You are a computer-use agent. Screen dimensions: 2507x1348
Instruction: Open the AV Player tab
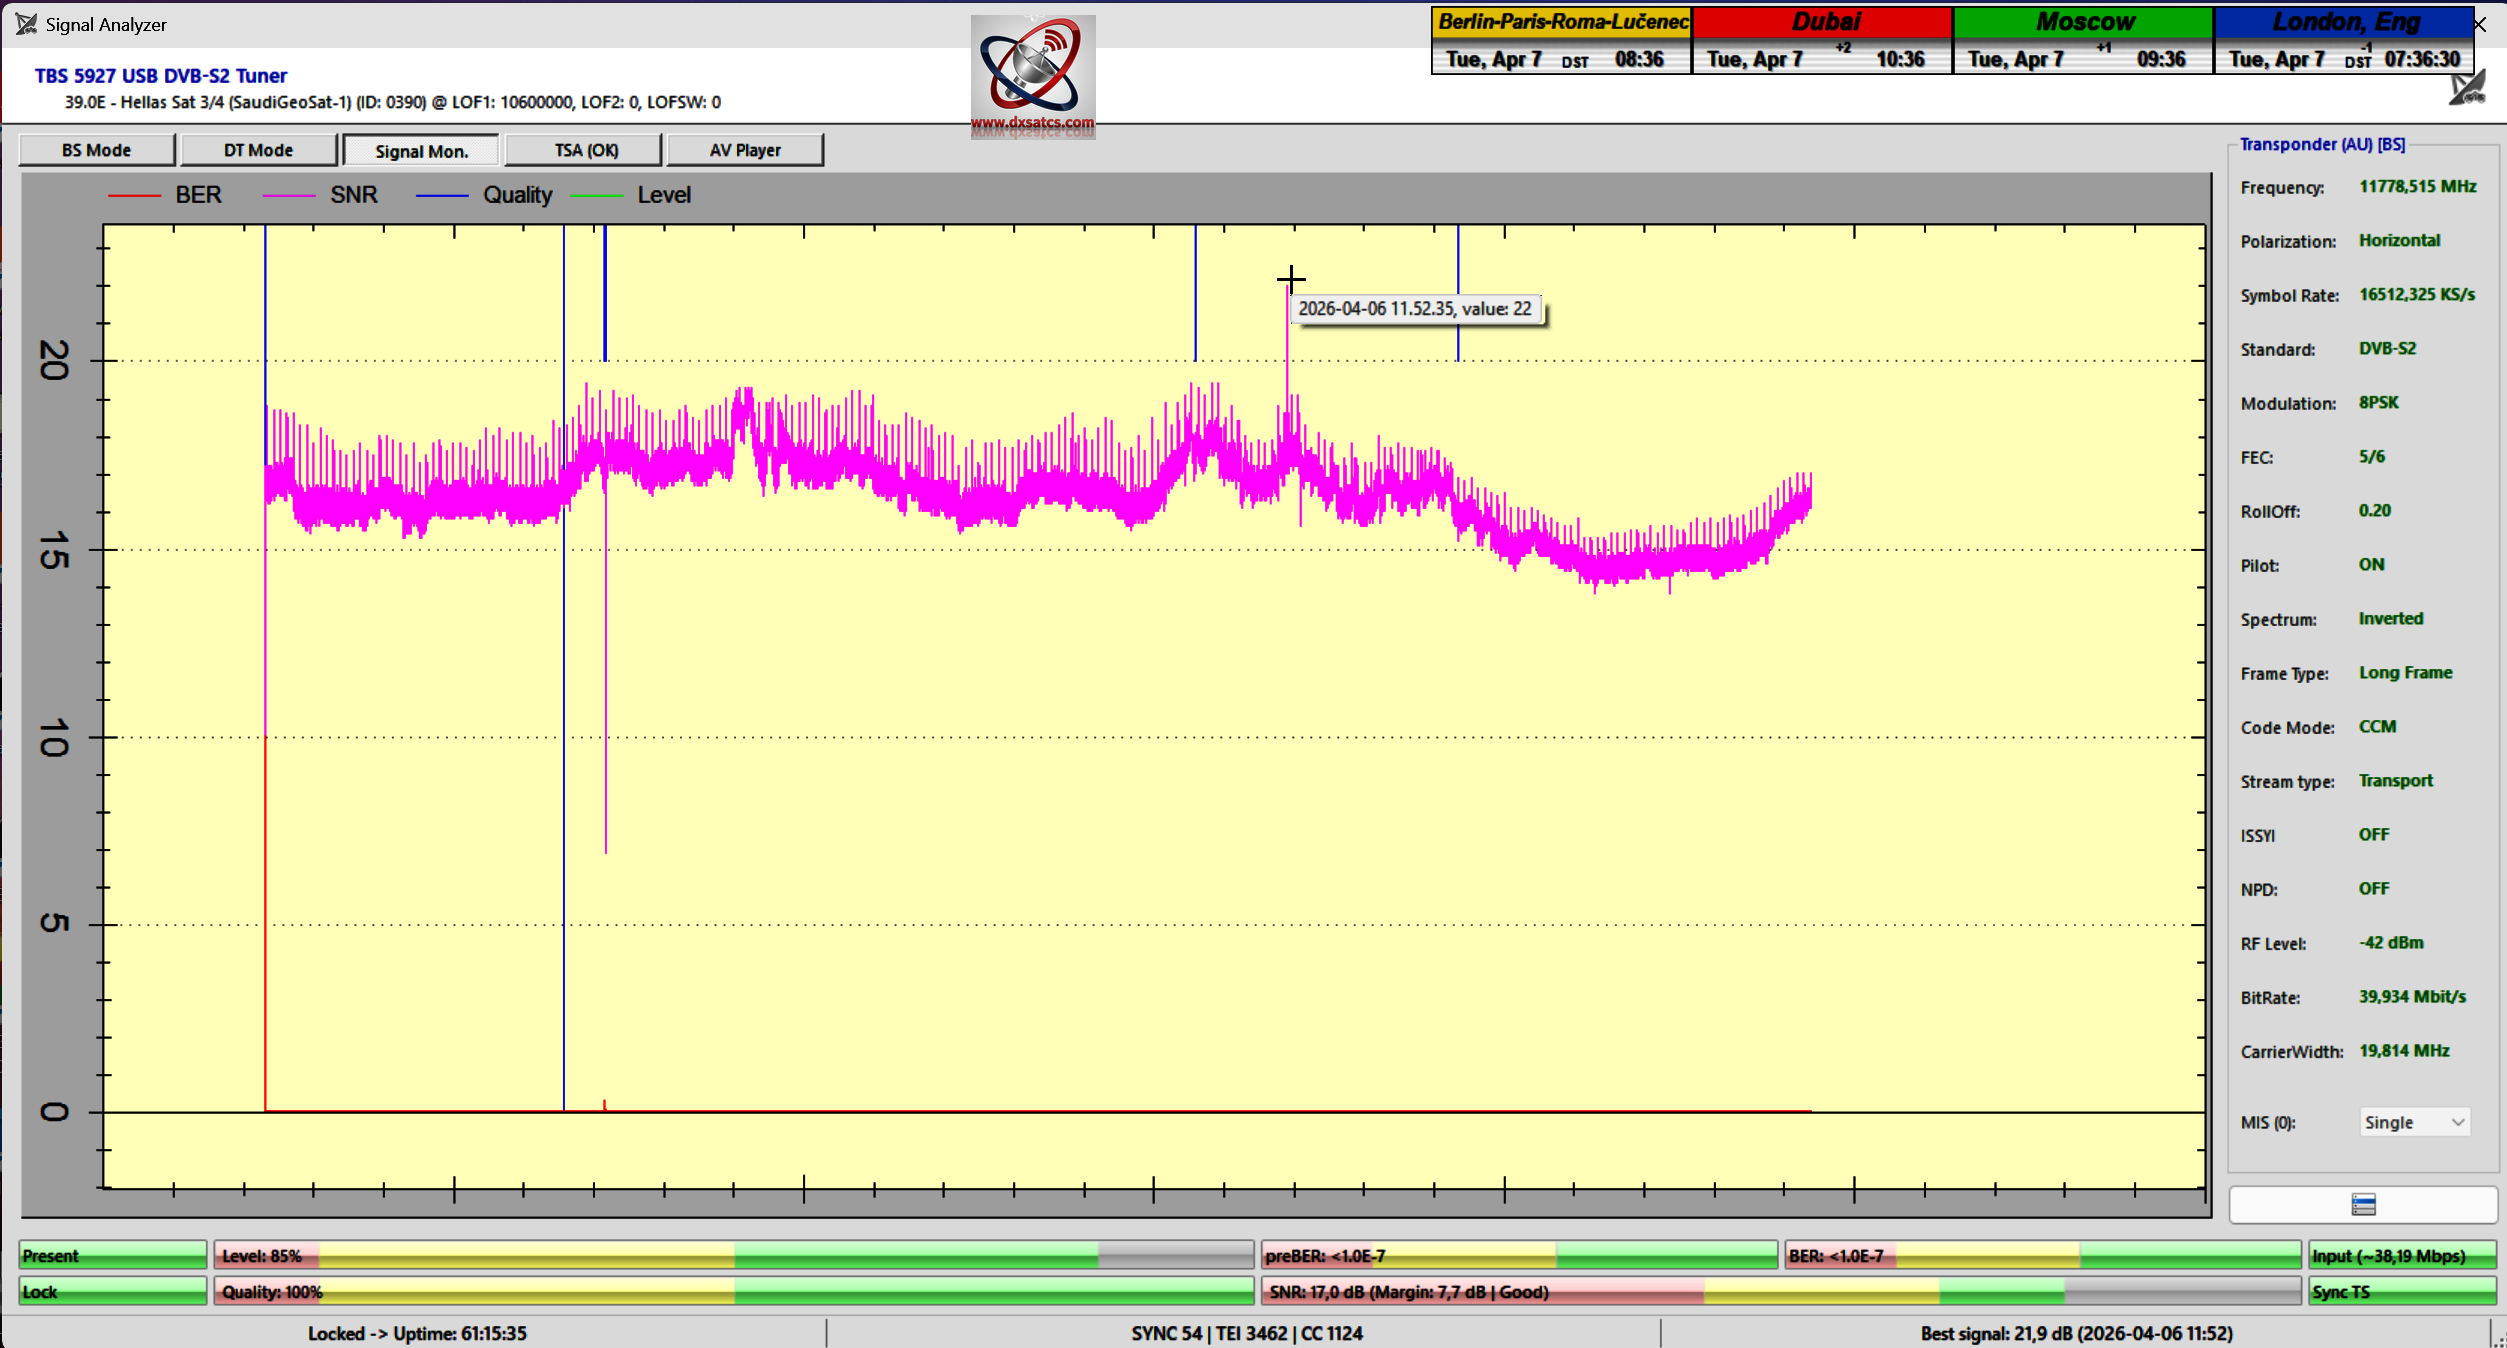tap(745, 150)
